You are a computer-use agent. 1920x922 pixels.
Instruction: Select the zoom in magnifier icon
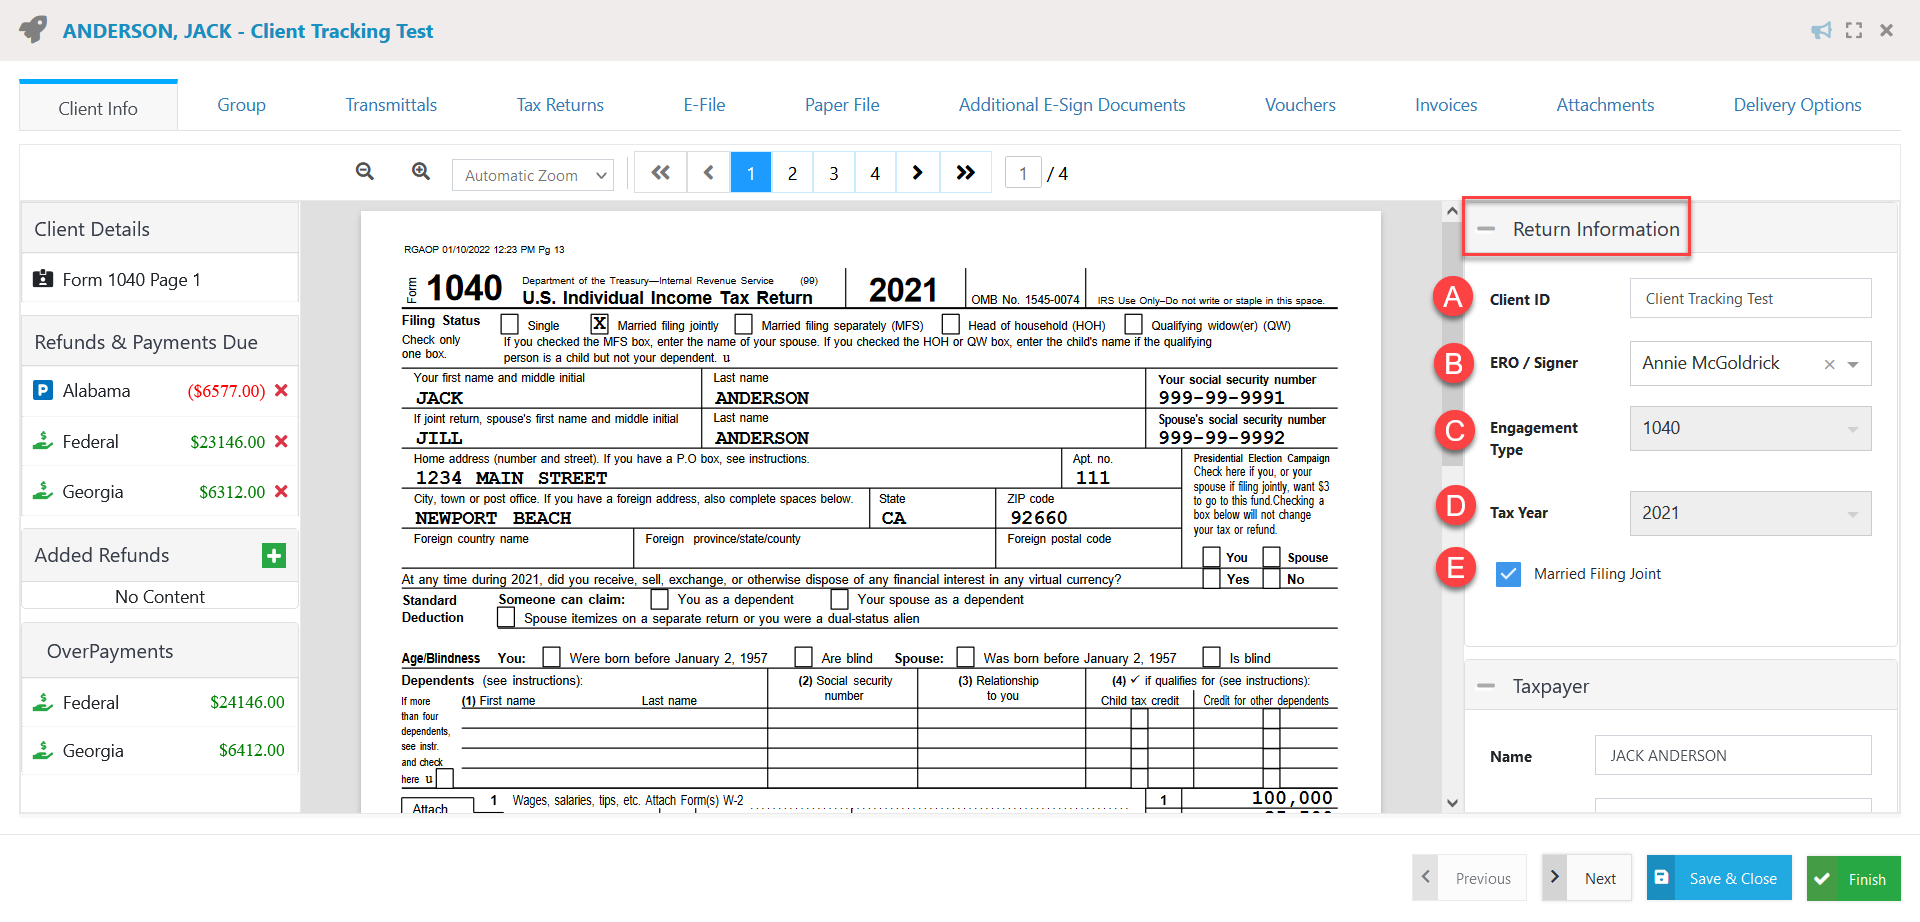420,172
